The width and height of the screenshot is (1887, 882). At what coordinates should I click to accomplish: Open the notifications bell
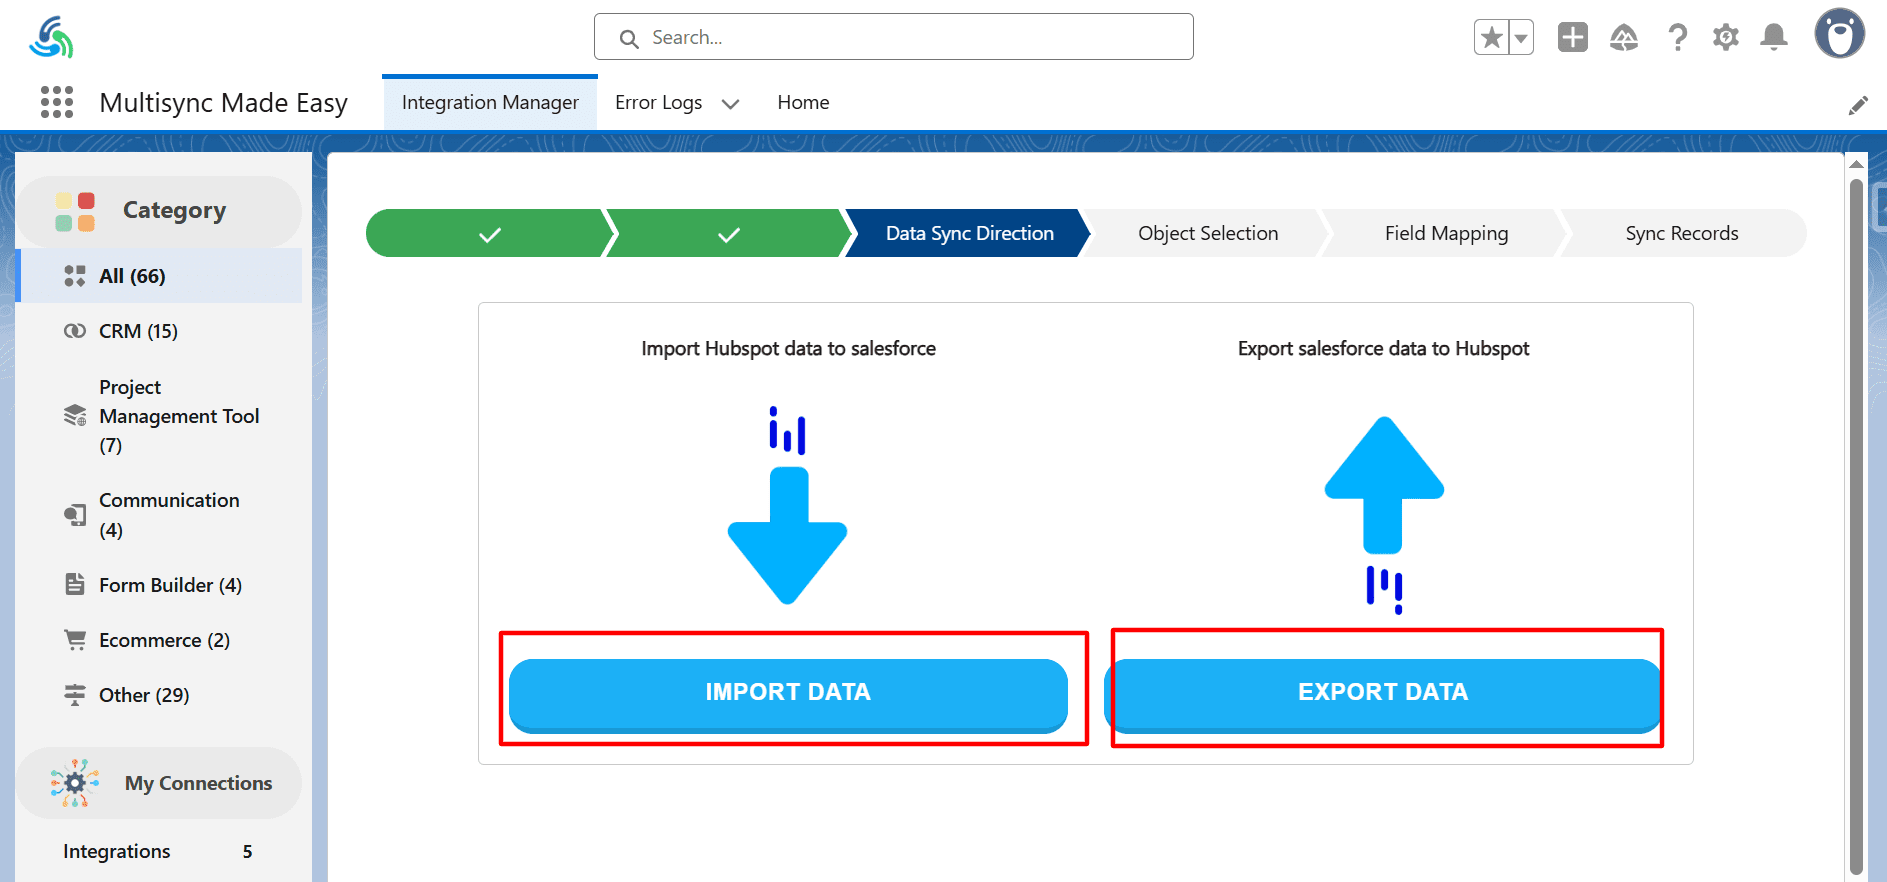[1774, 38]
